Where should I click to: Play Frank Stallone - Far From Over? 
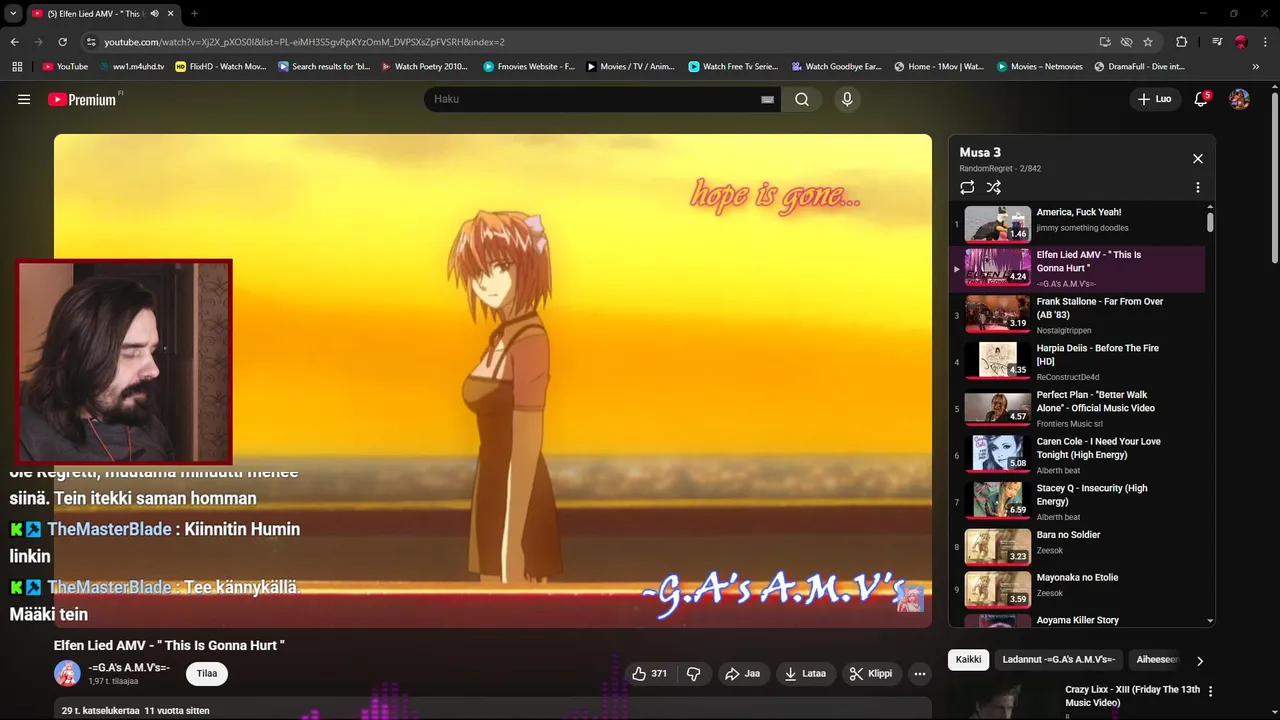tap(1077, 316)
